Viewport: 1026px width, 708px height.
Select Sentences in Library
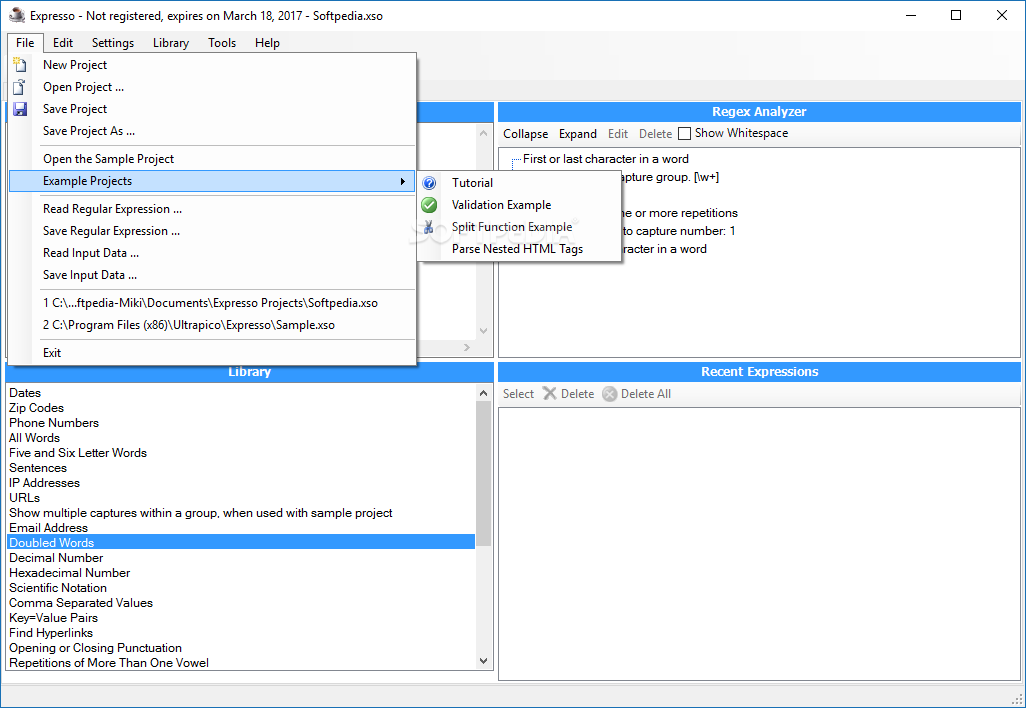click(x=241, y=468)
